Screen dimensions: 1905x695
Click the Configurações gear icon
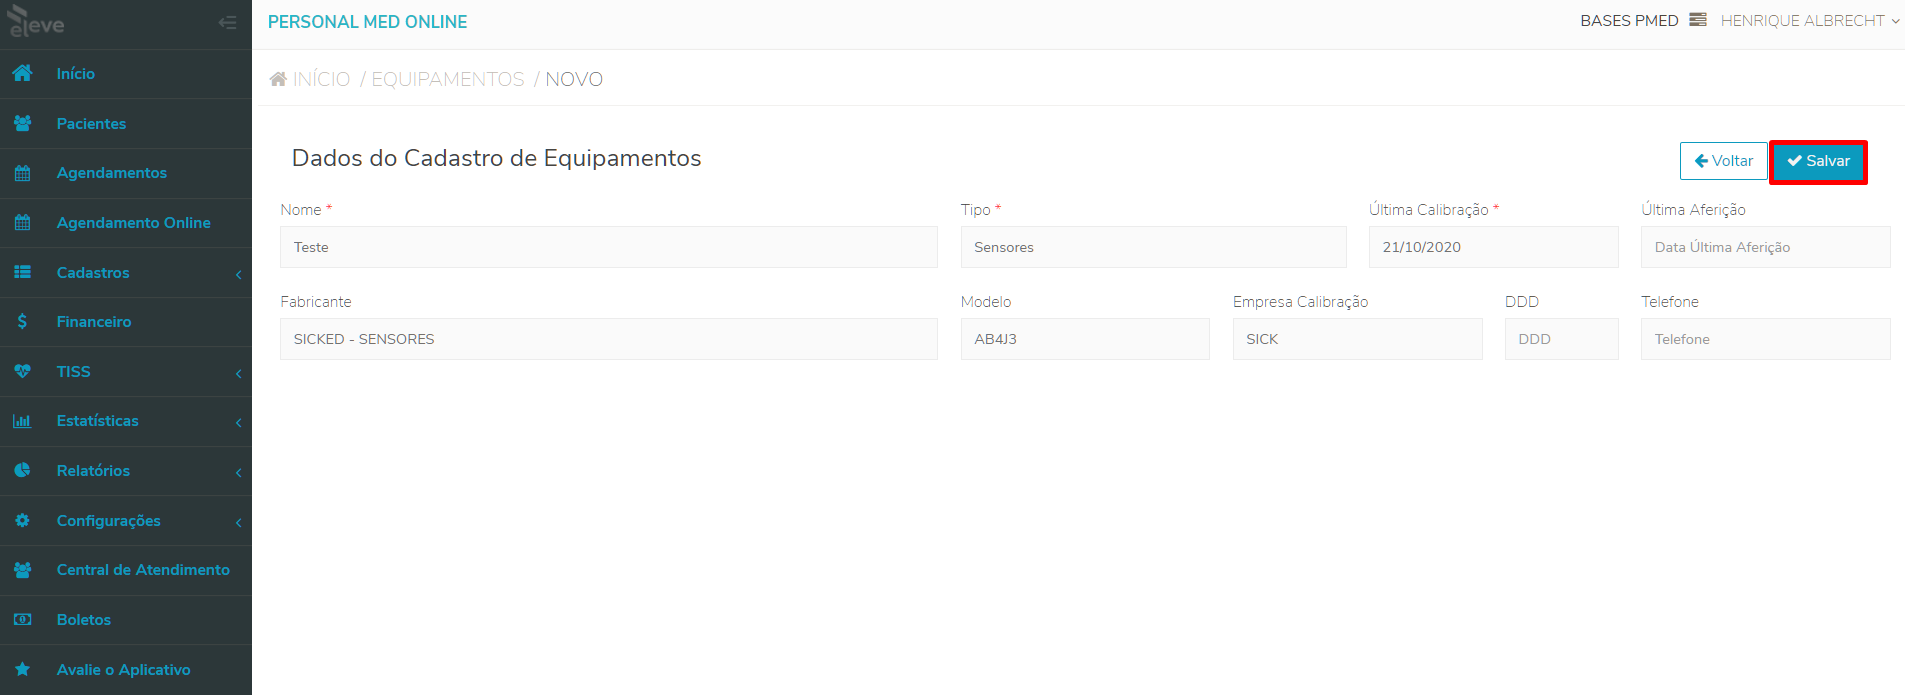point(23,520)
